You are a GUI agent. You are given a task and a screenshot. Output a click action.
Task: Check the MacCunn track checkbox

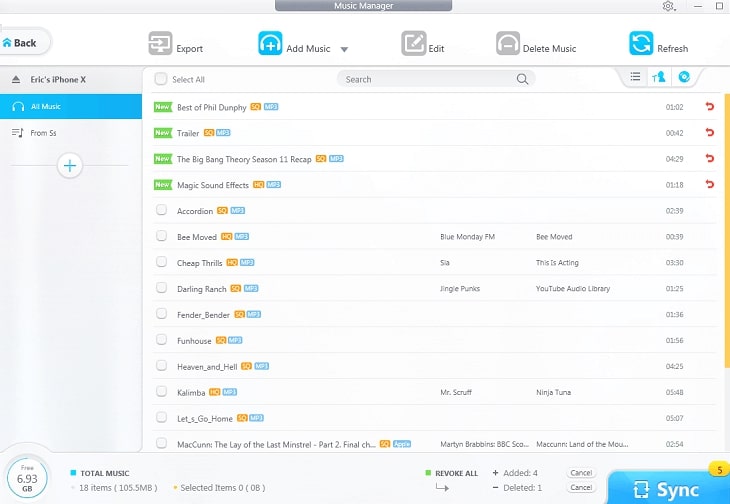click(x=162, y=443)
